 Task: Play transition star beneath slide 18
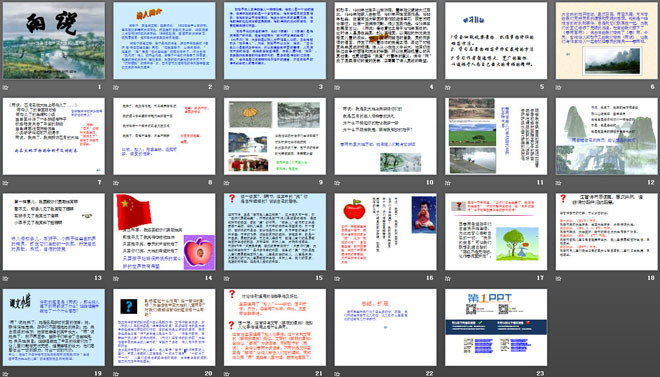(559, 279)
